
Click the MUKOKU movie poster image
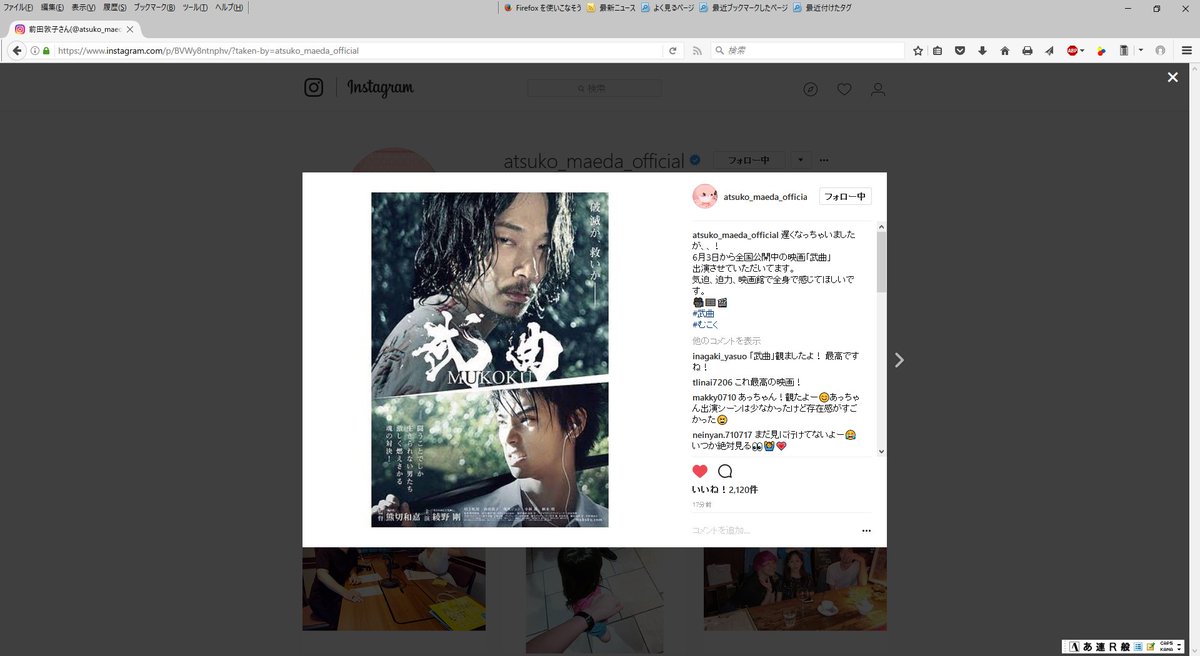click(x=490, y=360)
